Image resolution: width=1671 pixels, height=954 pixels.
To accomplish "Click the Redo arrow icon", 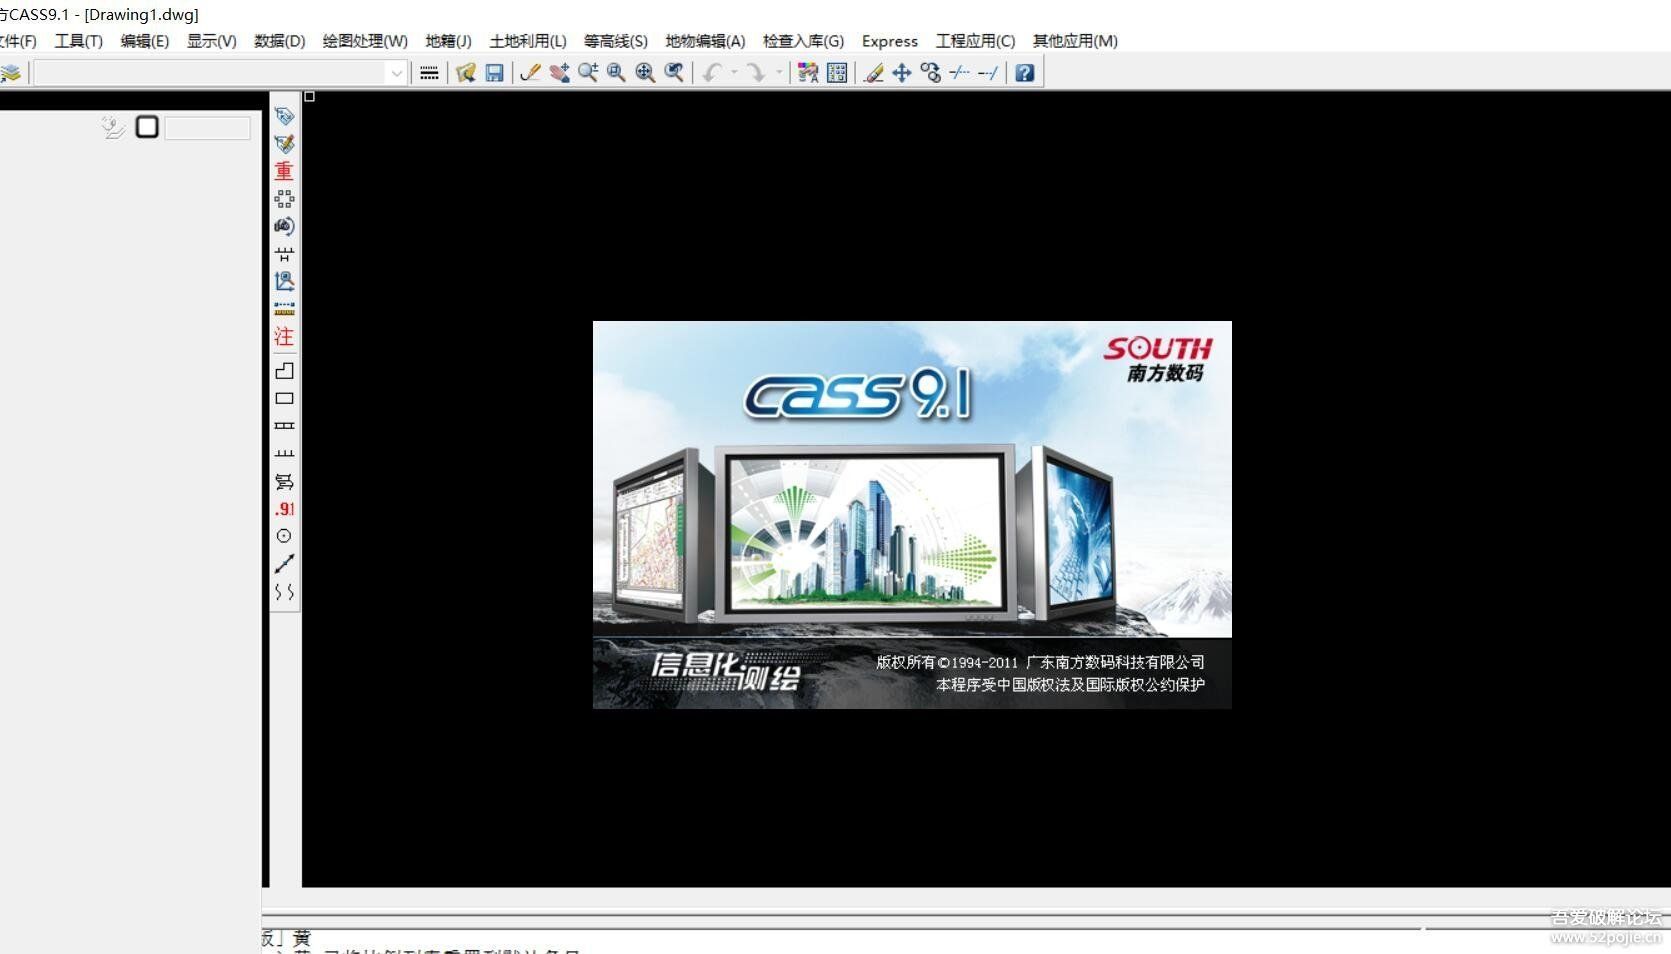I will point(756,73).
